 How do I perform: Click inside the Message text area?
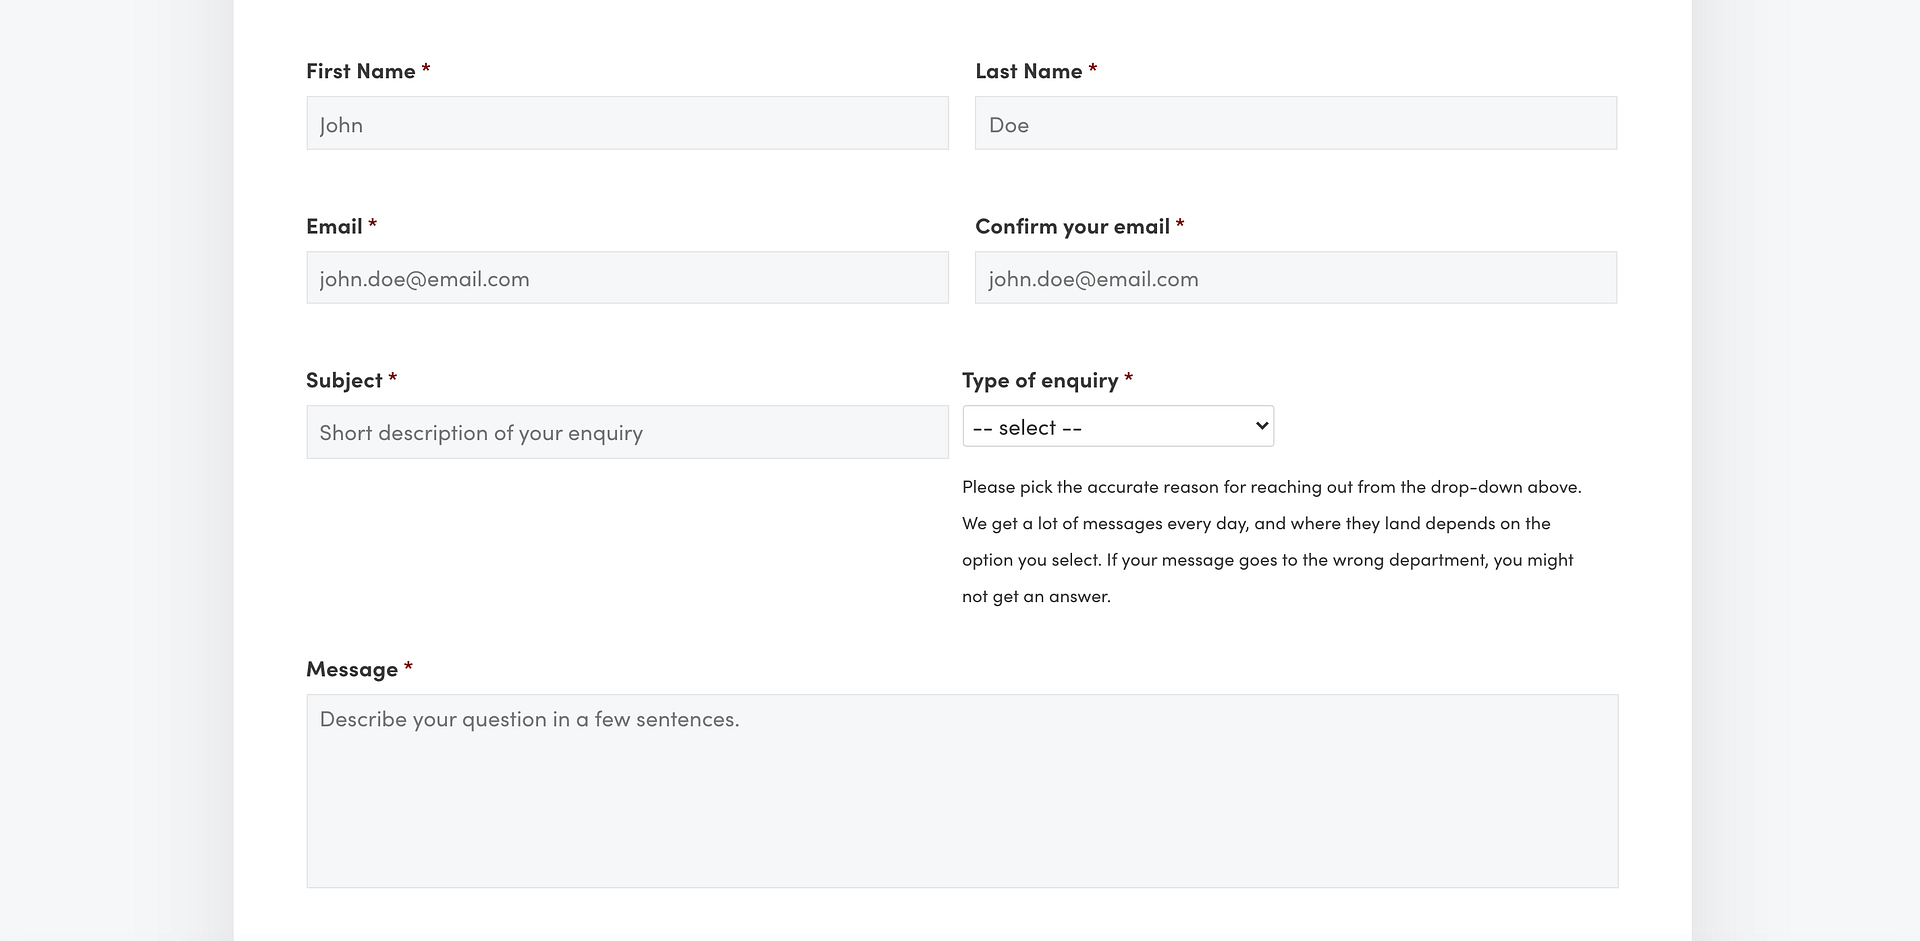point(962,790)
